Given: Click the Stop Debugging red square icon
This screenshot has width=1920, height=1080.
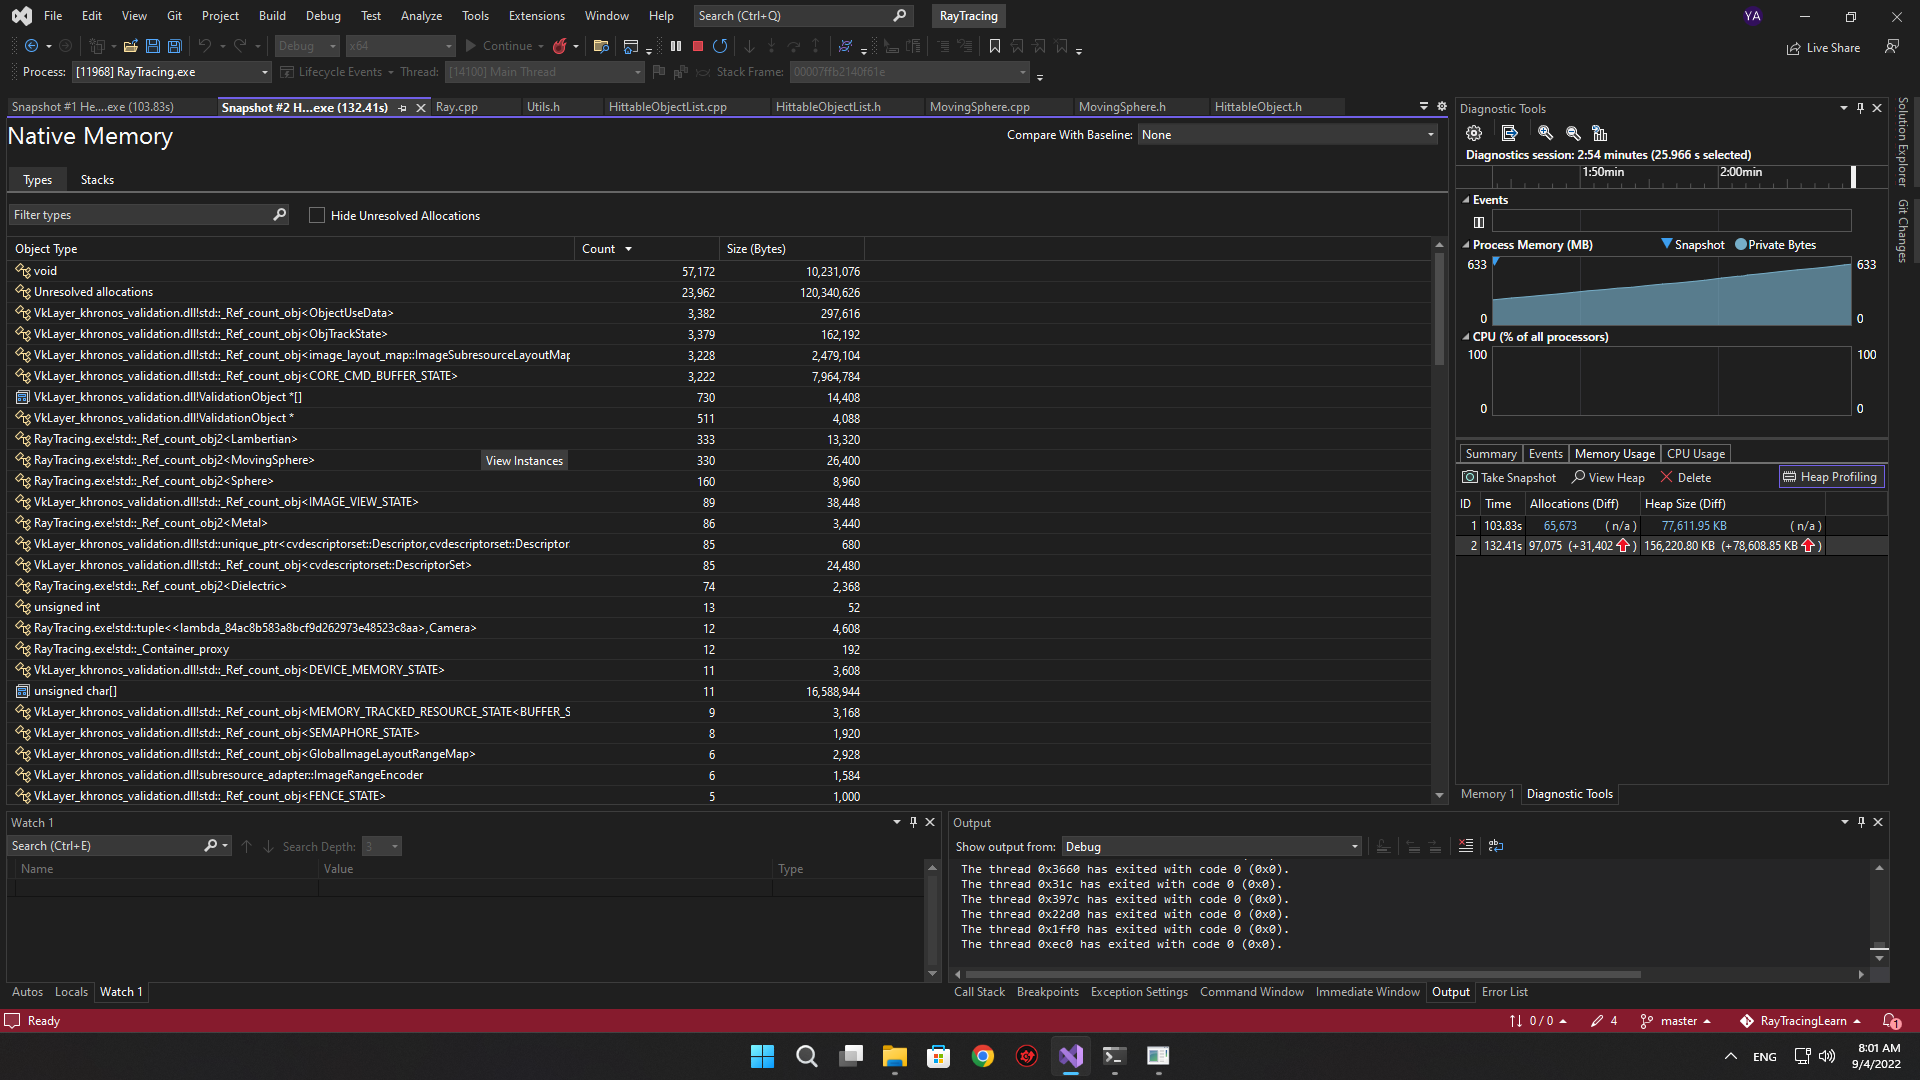Looking at the screenshot, I should point(698,46).
